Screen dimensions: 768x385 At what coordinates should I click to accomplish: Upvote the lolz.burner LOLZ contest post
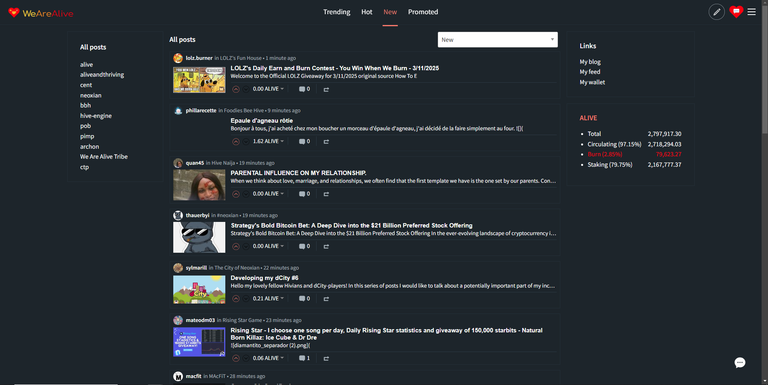click(236, 89)
